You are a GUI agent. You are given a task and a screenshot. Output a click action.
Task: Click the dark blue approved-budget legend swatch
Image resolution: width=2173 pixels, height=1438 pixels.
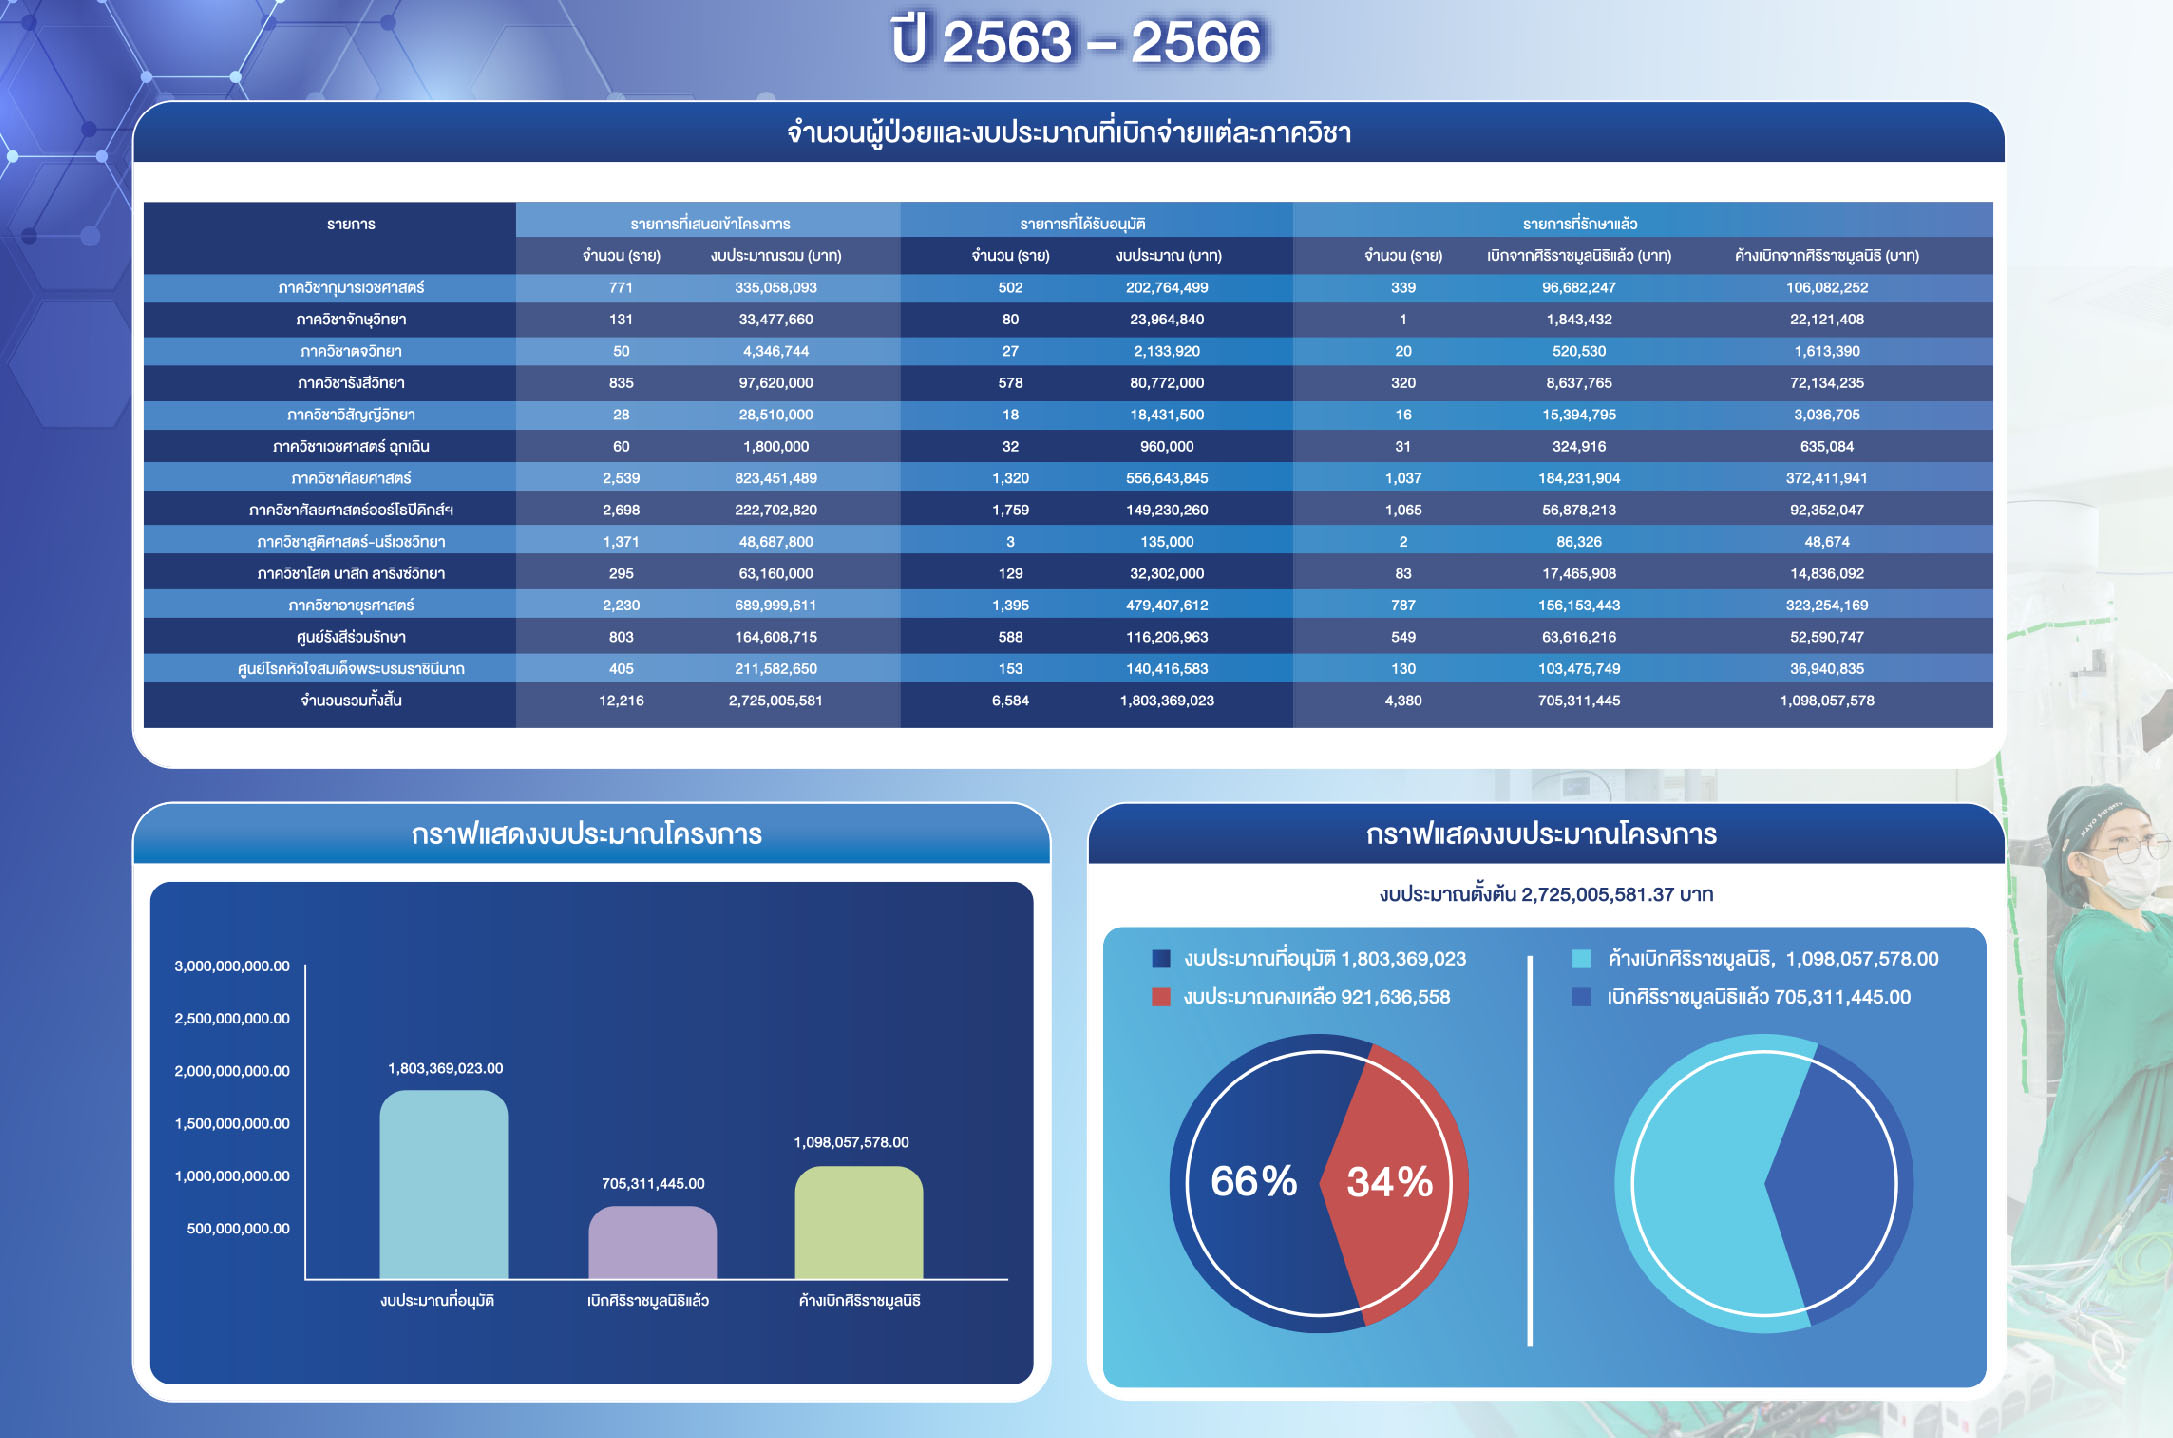(1161, 959)
